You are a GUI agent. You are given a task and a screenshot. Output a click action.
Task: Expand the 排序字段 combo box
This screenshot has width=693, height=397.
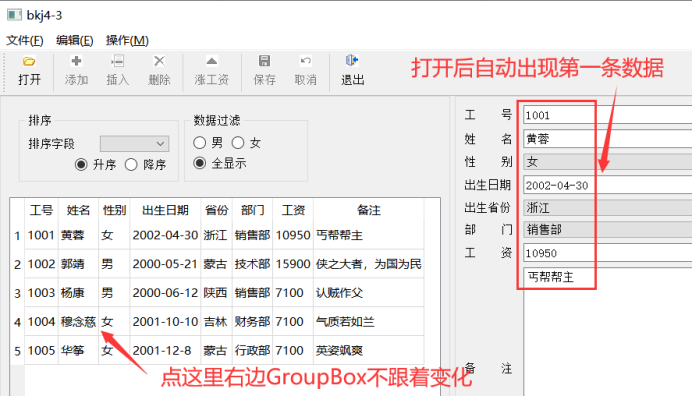coord(134,144)
